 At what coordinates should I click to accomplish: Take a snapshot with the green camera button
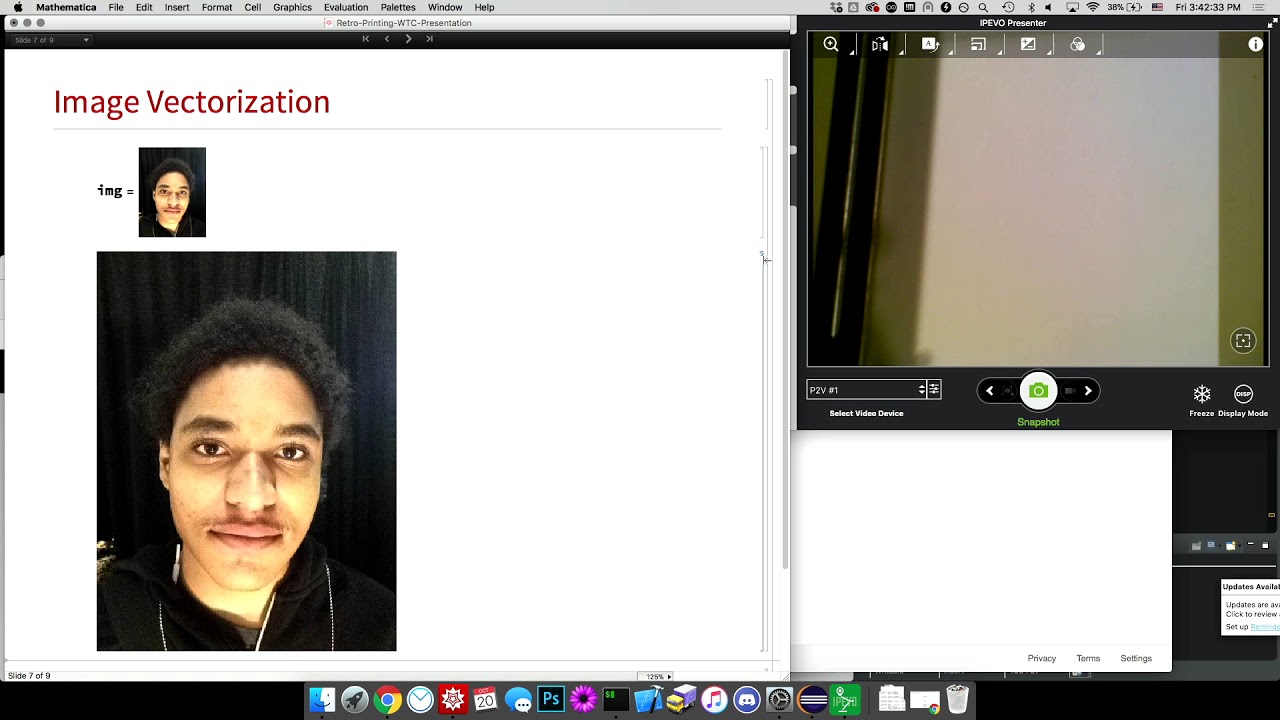point(1038,391)
